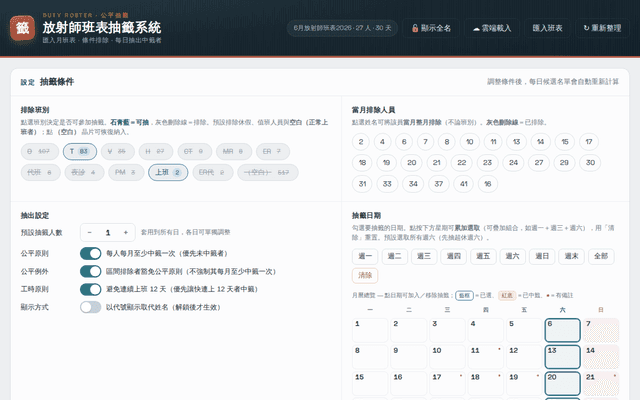
Task: Select the 週末 weekend button
Action: (571, 256)
